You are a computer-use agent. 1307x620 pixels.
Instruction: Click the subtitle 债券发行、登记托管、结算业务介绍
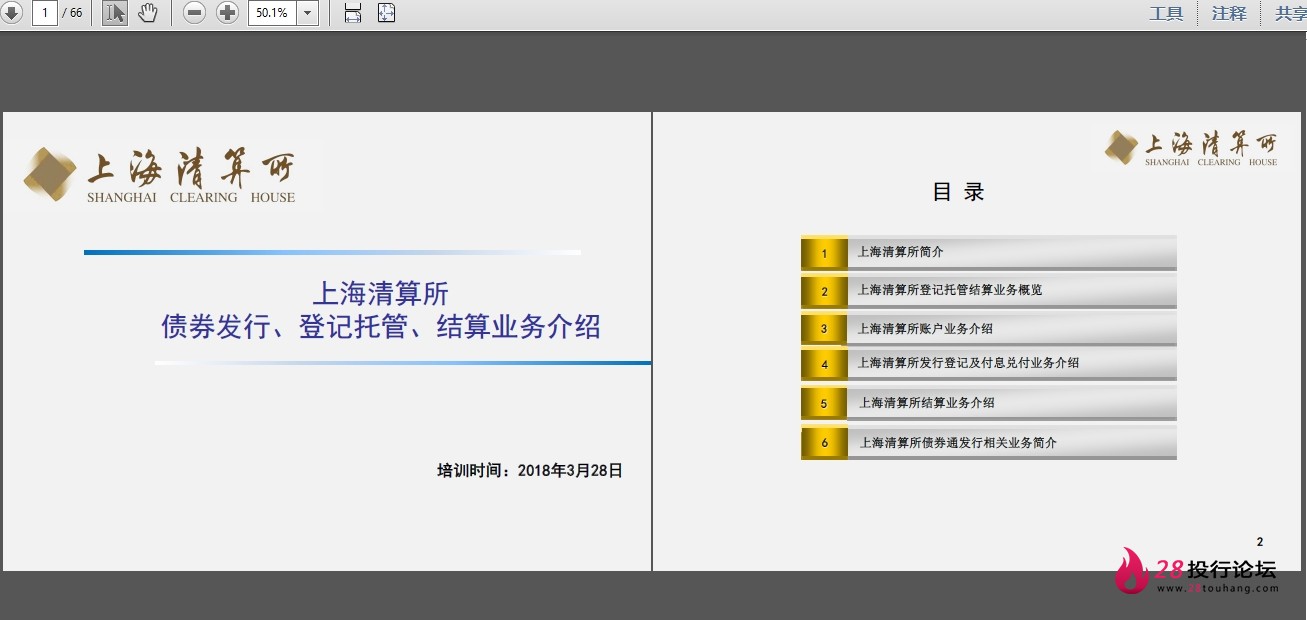click(381, 326)
